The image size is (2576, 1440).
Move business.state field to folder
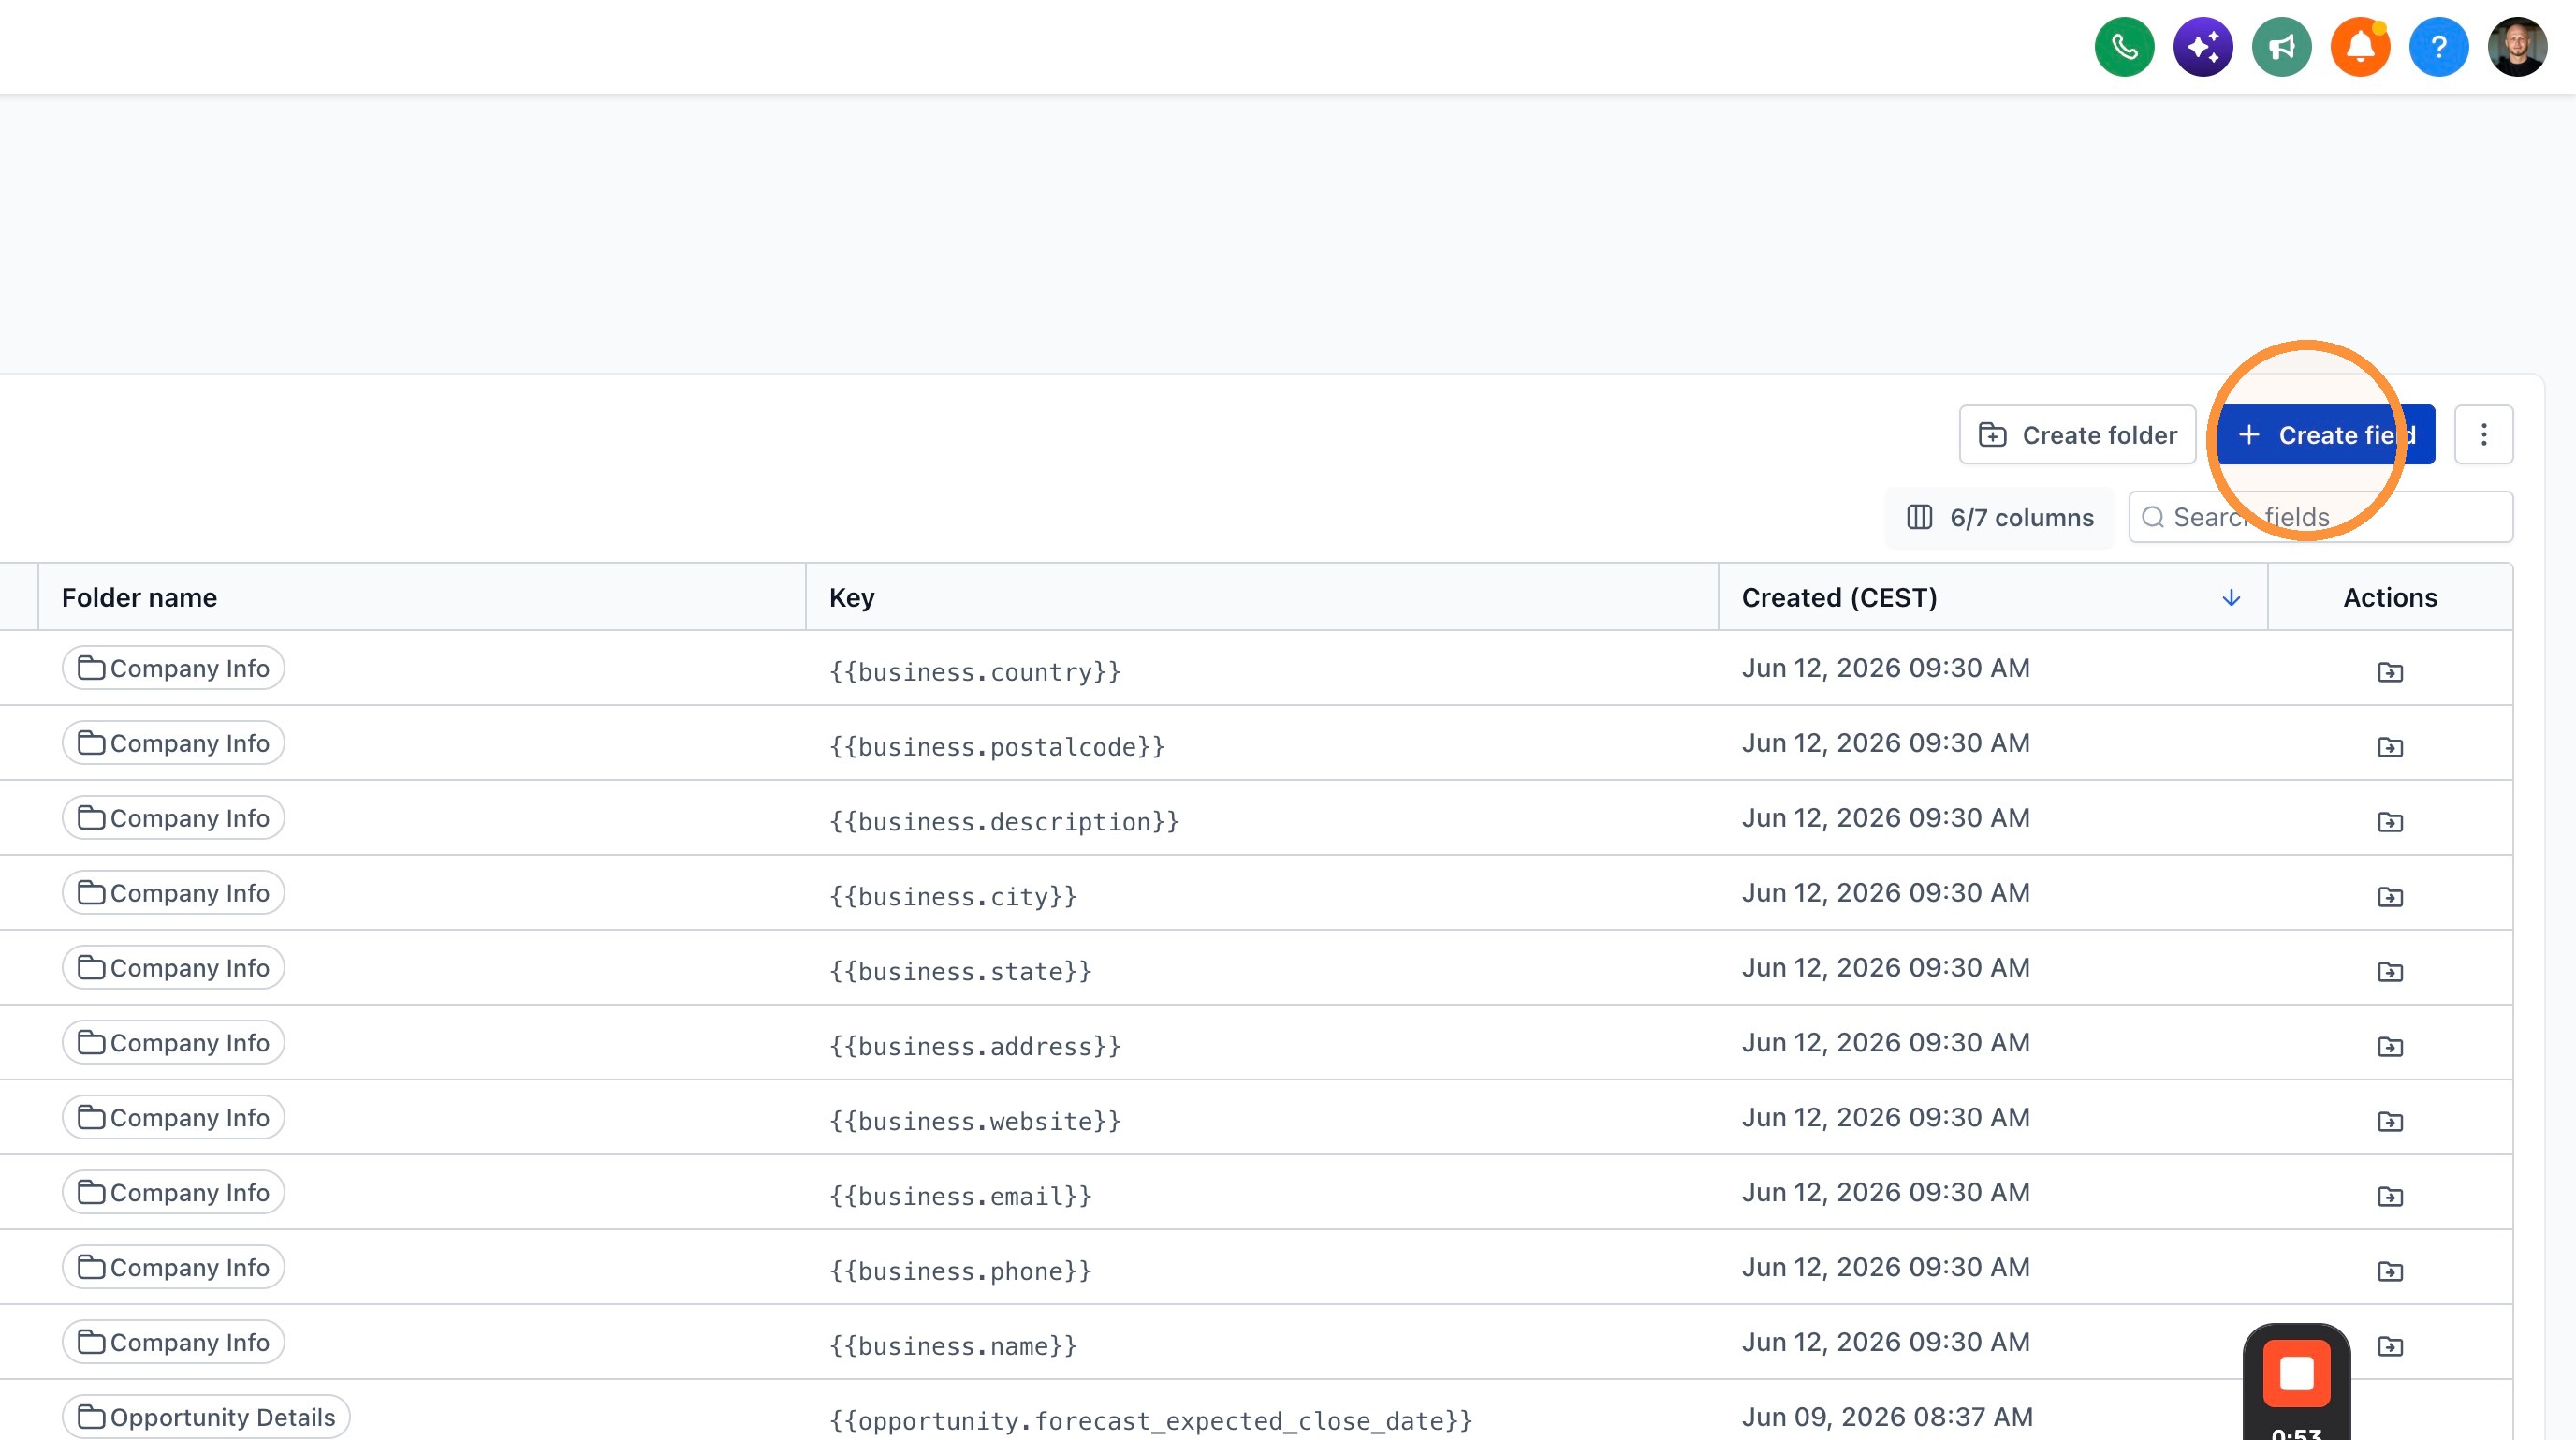point(2390,972)
